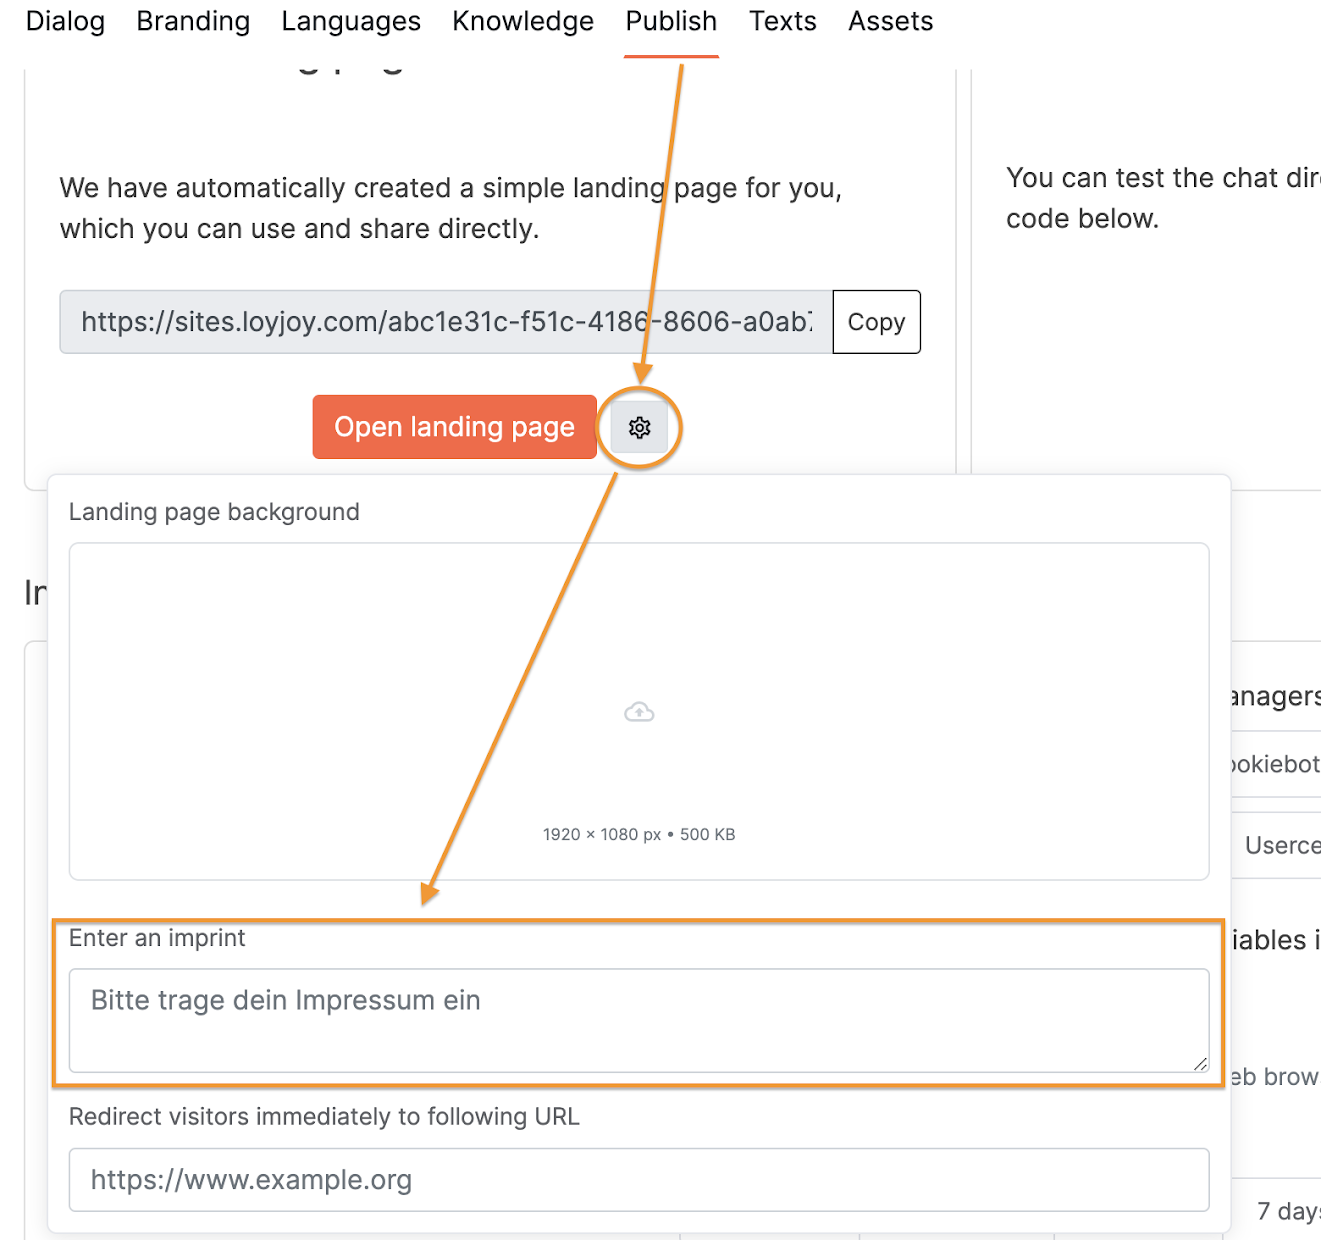Click the cloud upload icon for background
Viewport: 1321px width, 1240px height.
tap(639, 712)
